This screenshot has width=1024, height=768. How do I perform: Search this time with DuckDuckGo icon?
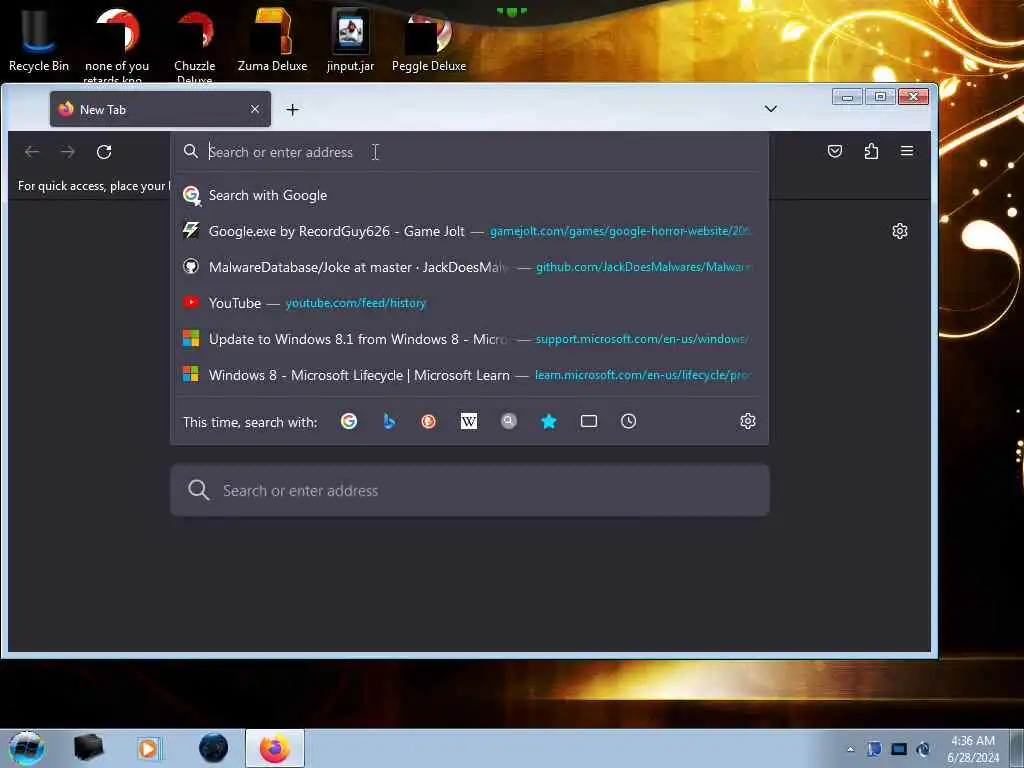click(428, 421)
